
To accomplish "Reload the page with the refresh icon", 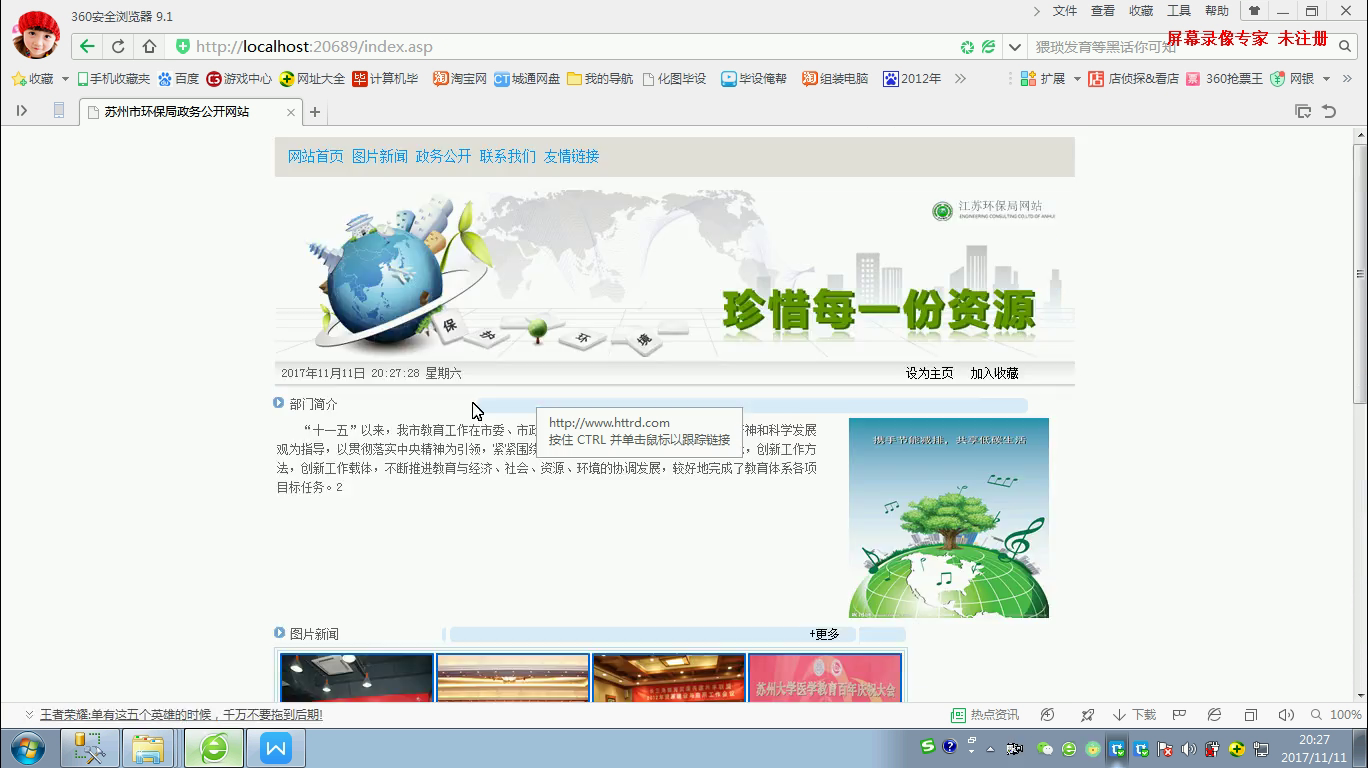I will (118, 47).
